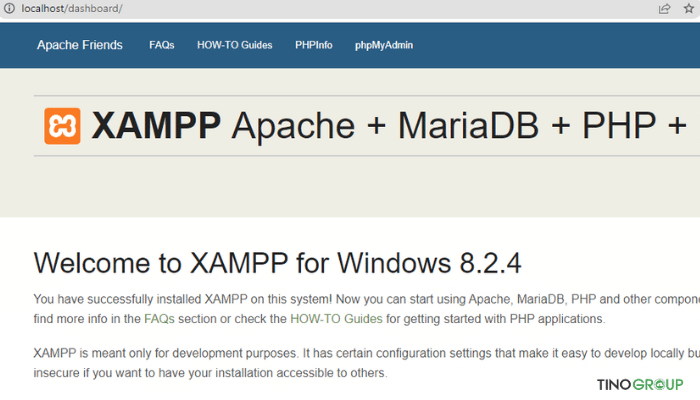Click the 'XAMPP is meant only for development purposes' text

[165, 353]
